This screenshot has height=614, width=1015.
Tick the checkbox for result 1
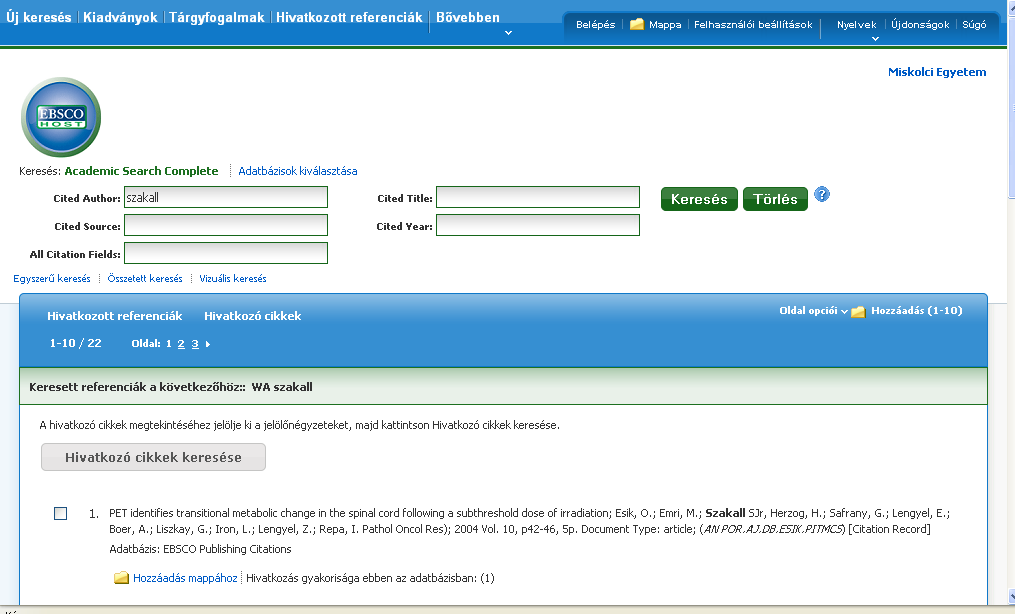[x=60, y=514]
